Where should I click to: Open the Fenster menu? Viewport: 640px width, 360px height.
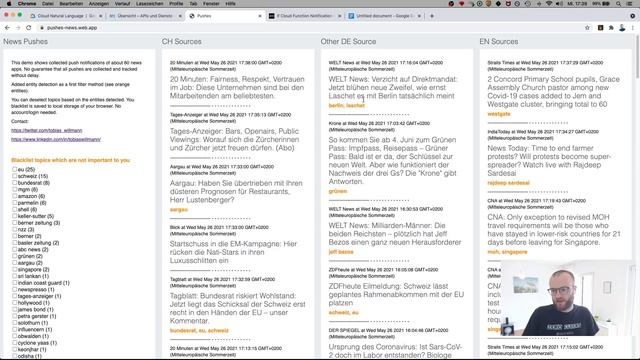click(x=211, y=4)
